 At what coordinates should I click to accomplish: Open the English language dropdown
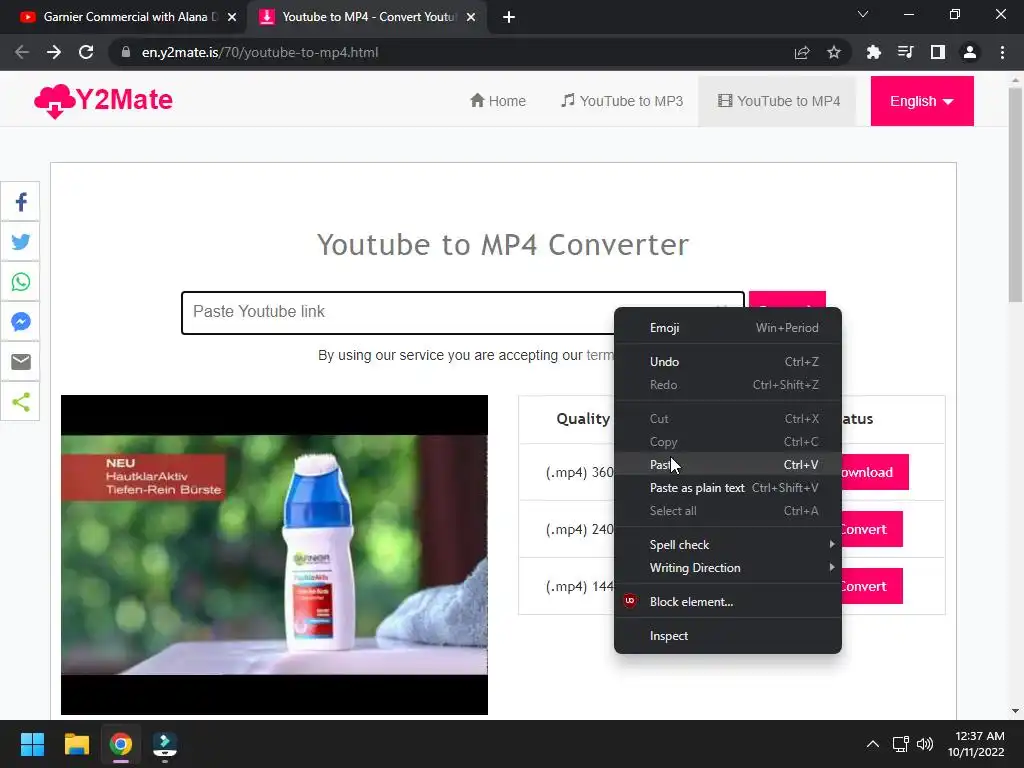click(921, 101)
